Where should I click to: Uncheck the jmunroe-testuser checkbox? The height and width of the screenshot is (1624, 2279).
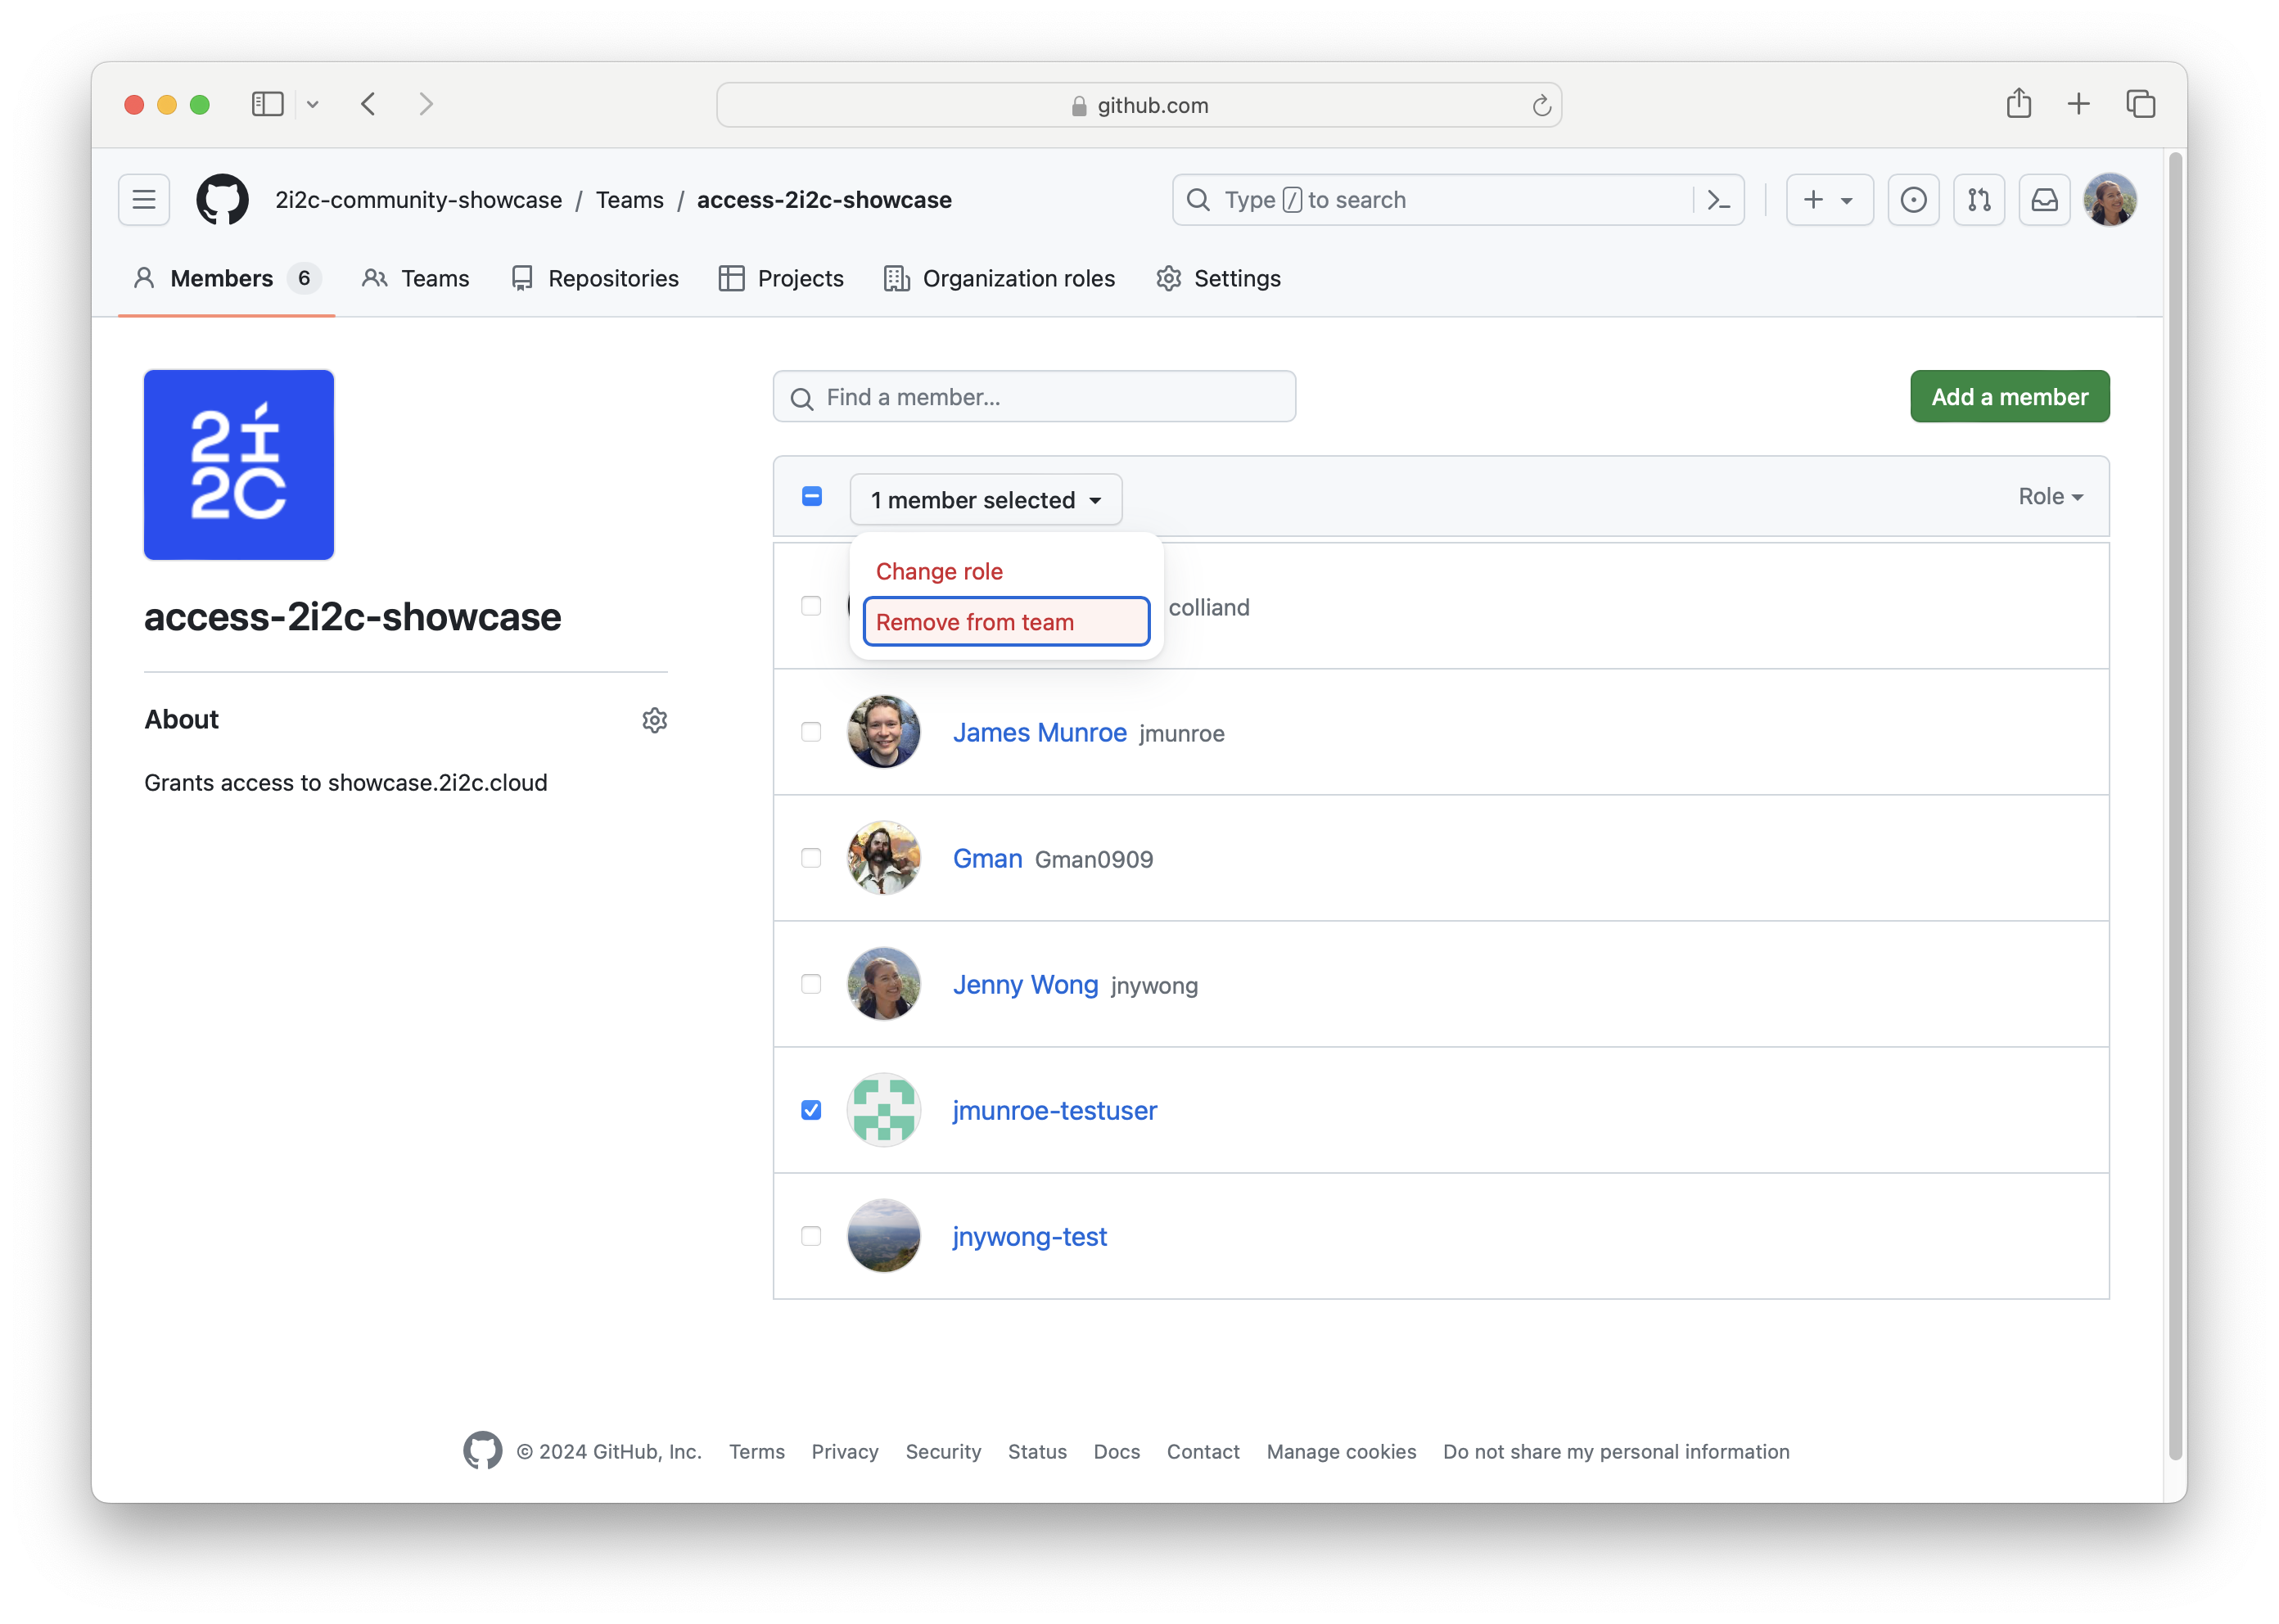tap(811, 1110)
